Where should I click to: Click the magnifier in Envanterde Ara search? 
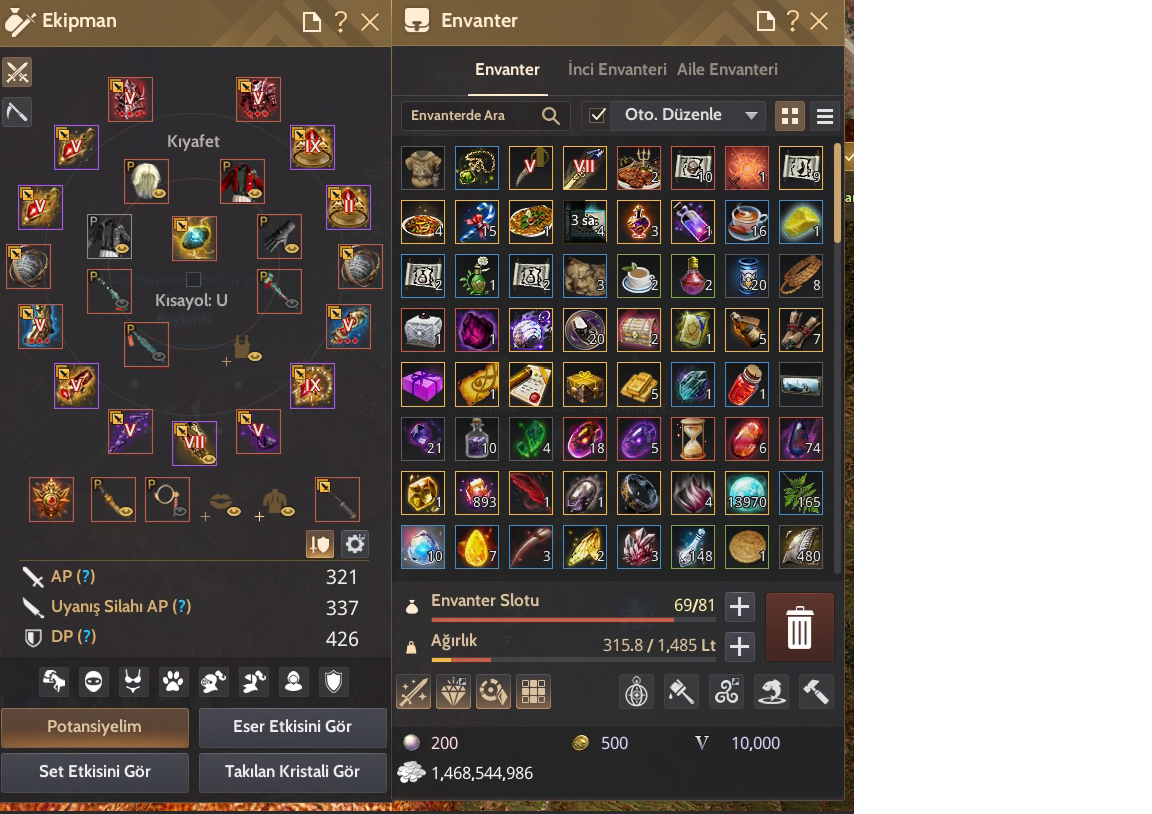550,115
